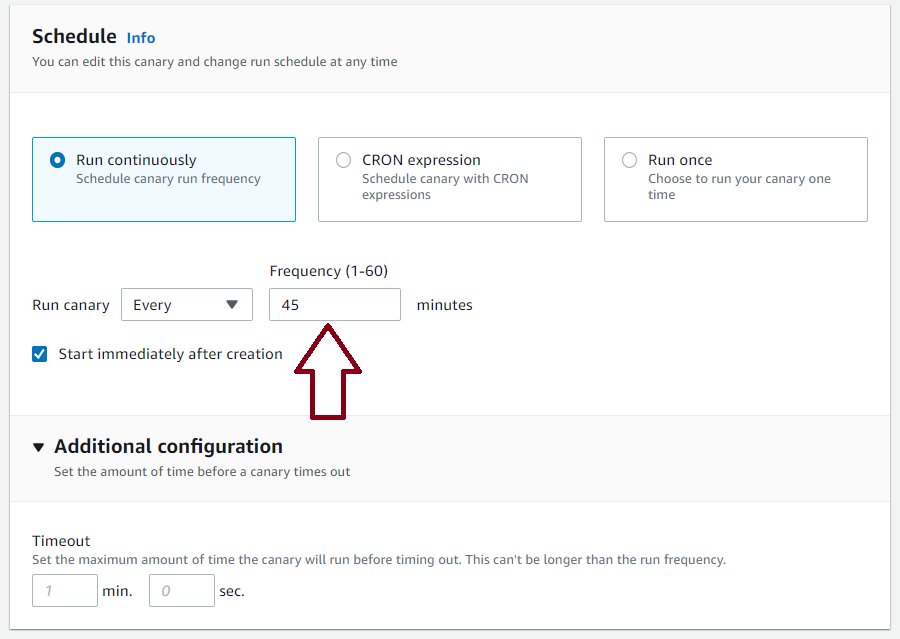Click the Frequency field showing 45

[335, 305]
